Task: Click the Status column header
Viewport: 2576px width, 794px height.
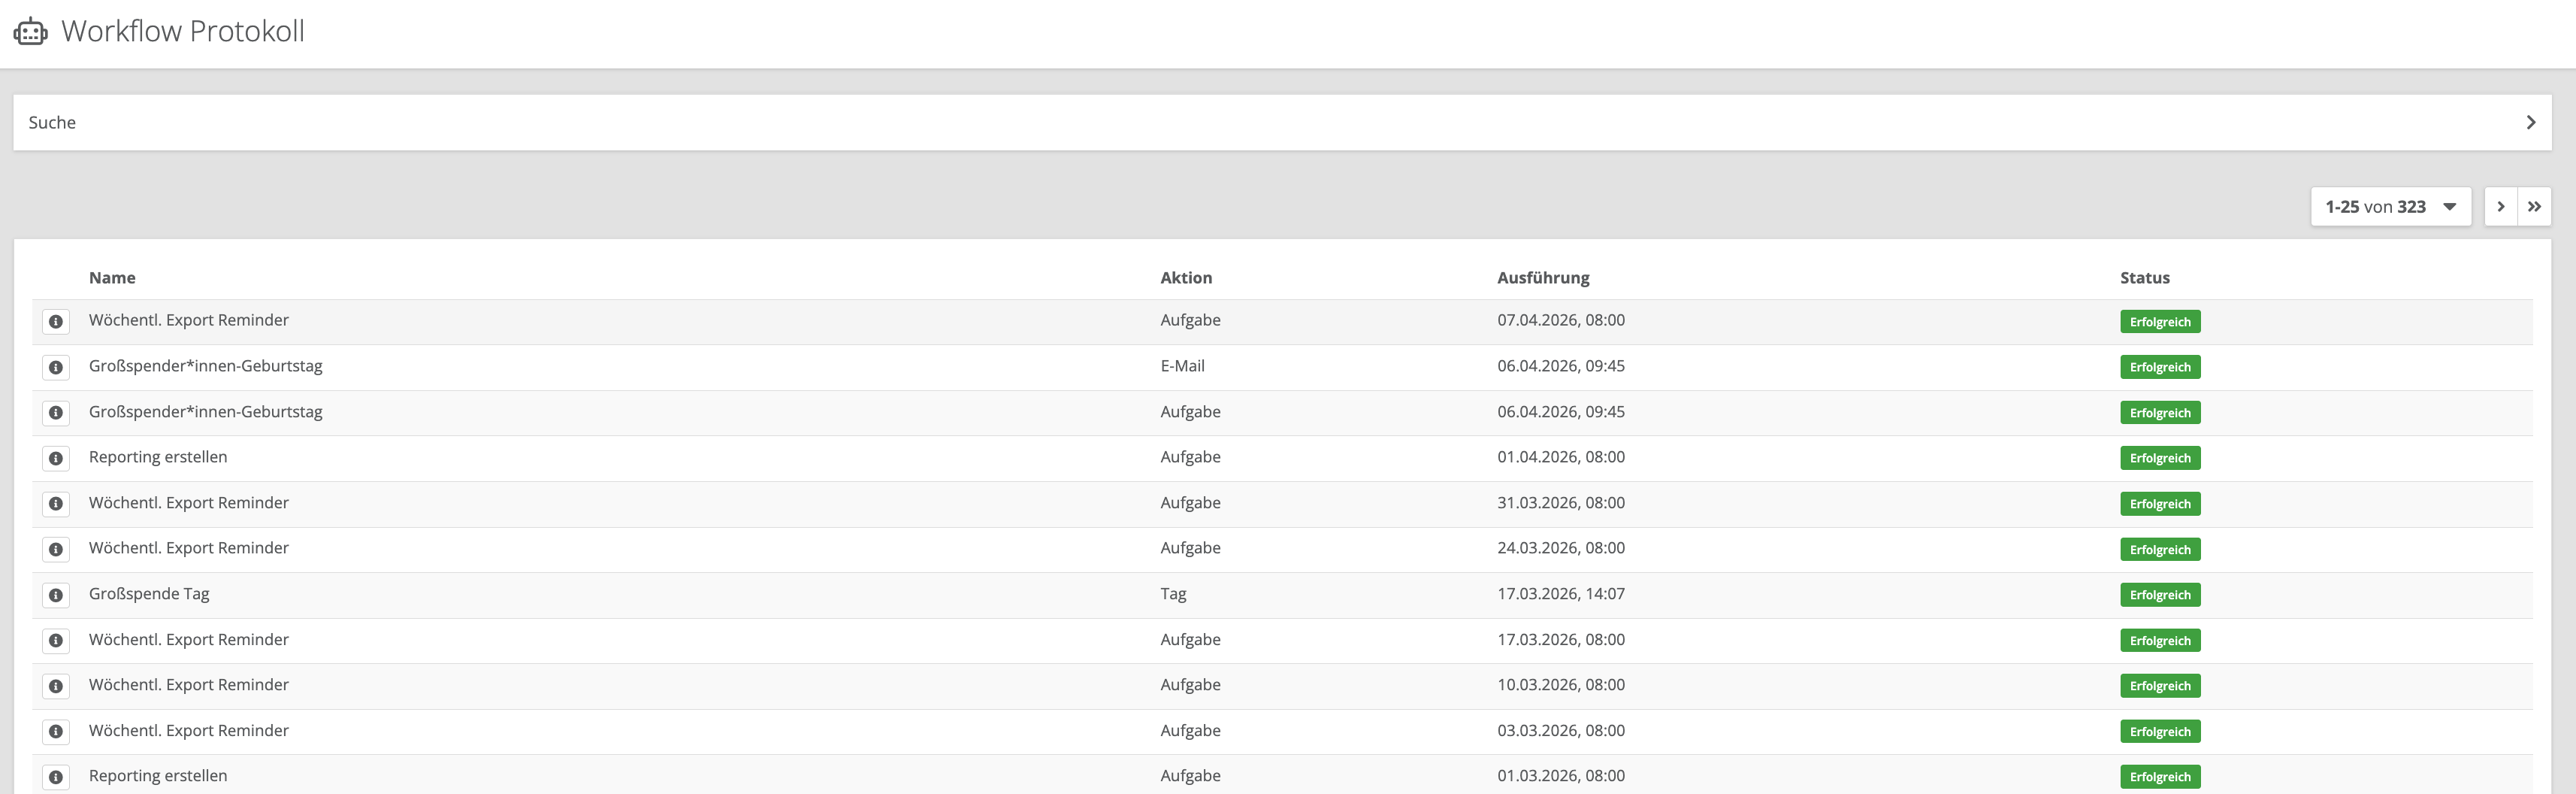Action: tap(2144, 278)
